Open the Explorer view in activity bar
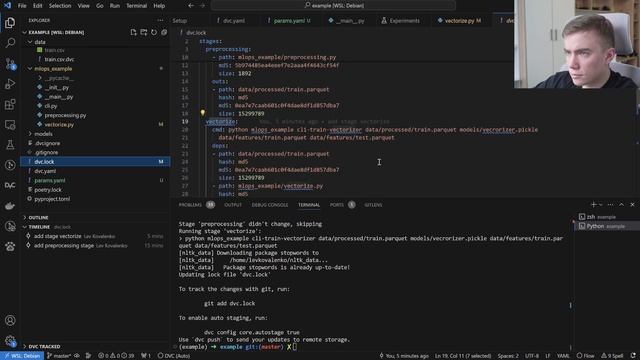The image size is (640, 360). 10,22
